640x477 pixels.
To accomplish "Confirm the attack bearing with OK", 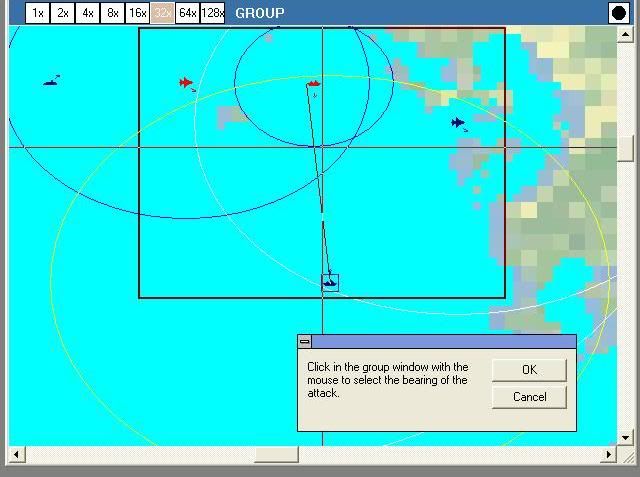I will pyautogui.click(x=529, y=370).
